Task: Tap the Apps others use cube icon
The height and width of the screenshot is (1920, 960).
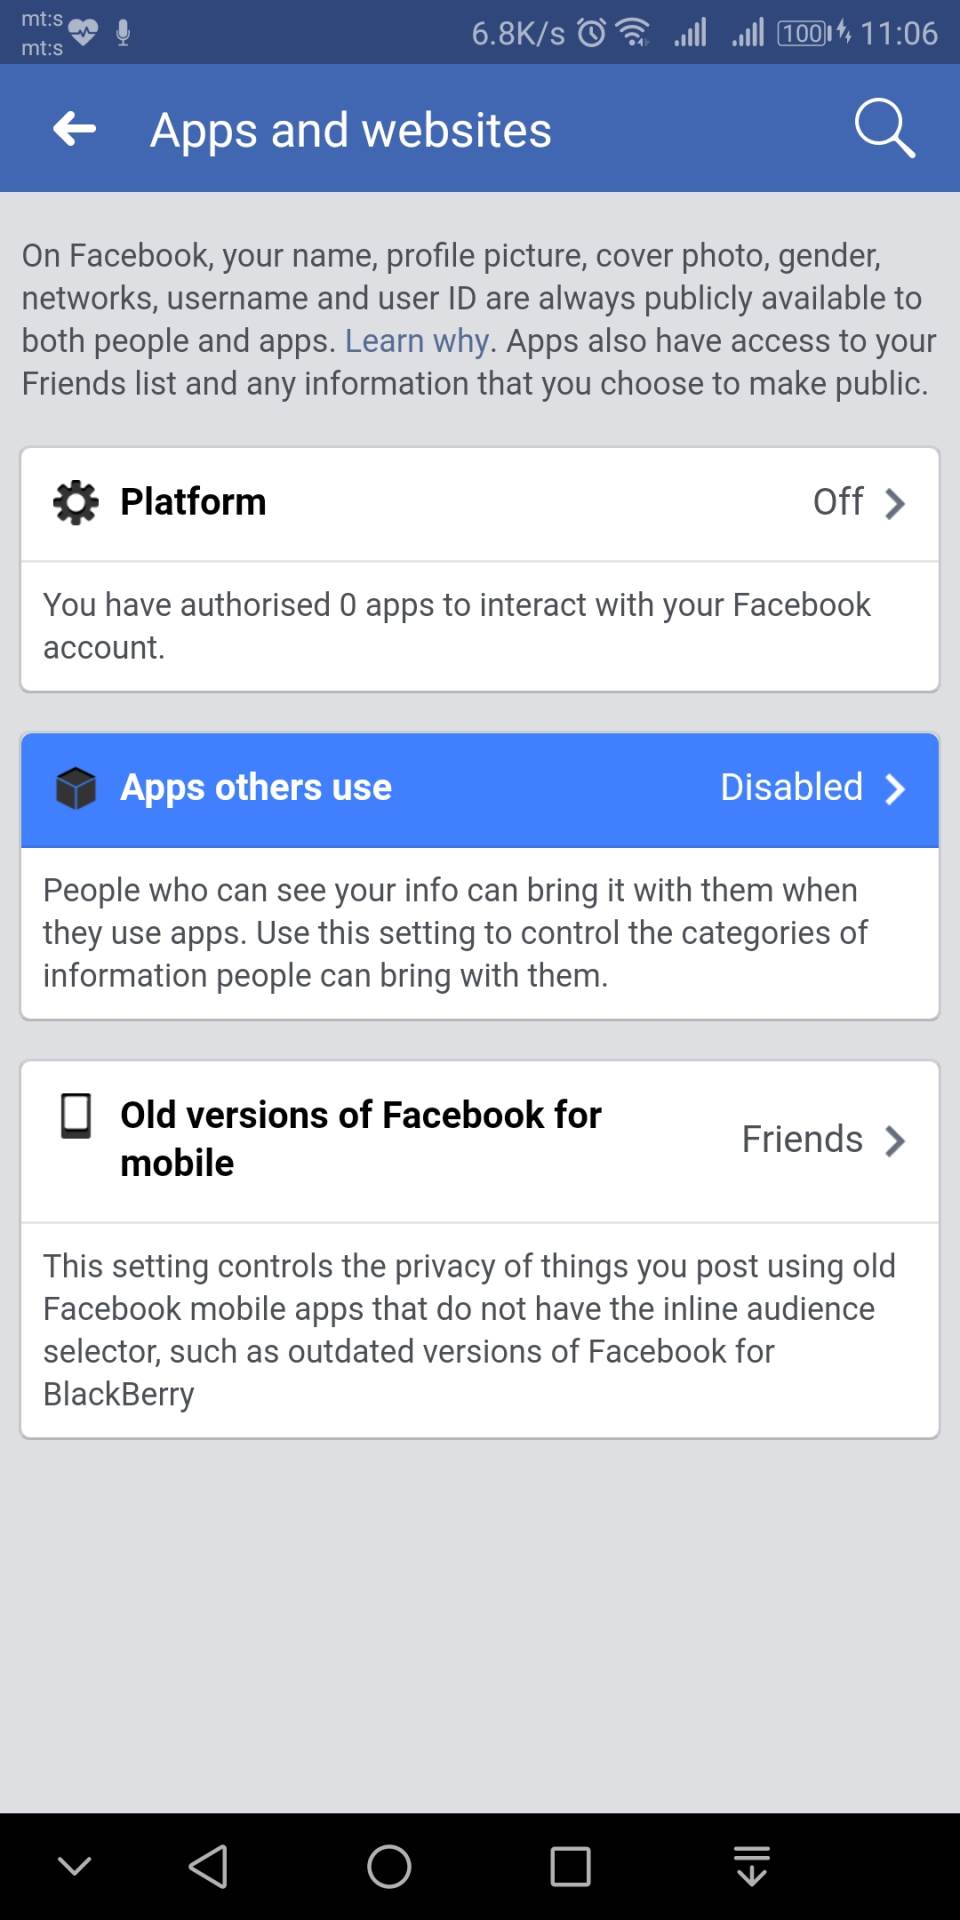Action: tap(76, 788)
